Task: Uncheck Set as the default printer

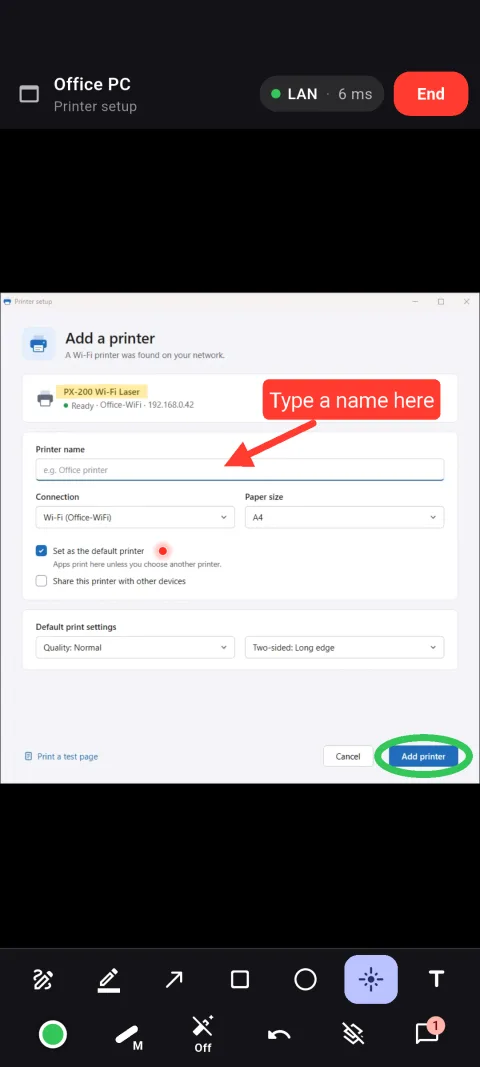Action: [42, 551]
